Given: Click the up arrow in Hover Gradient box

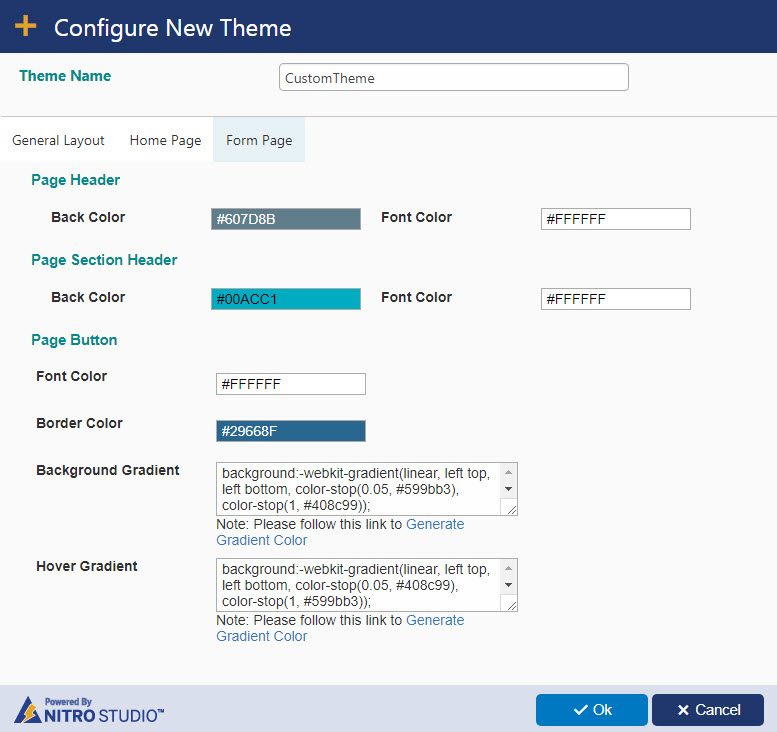Looking at the screenshot, I should pos(508,568).
